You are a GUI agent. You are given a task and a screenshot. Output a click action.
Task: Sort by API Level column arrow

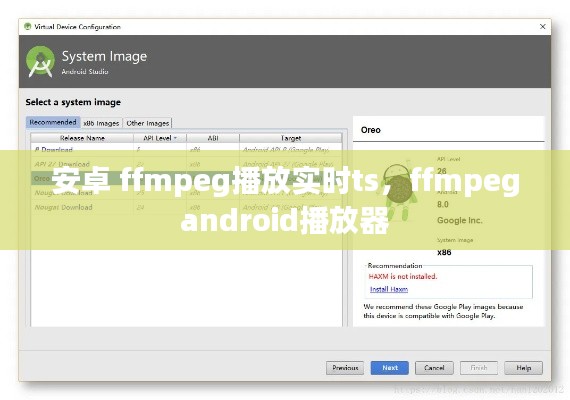[x=175, y=138]
